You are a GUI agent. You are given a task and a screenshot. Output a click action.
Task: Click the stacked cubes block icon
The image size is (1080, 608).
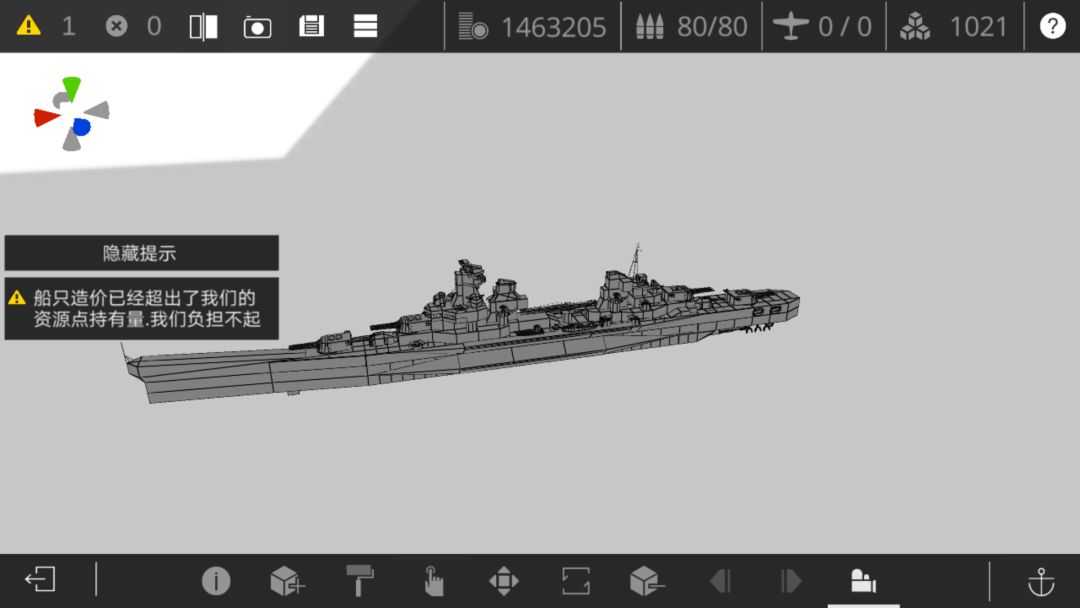coord(915,27)
